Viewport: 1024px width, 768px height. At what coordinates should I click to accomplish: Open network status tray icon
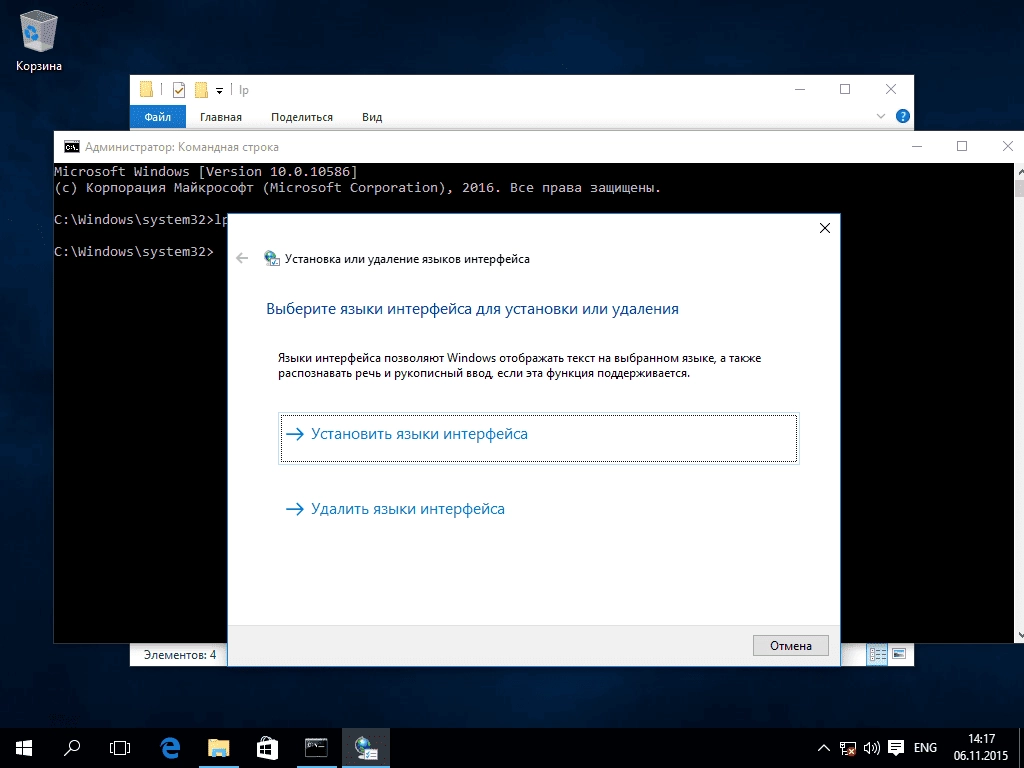[848, 748]
